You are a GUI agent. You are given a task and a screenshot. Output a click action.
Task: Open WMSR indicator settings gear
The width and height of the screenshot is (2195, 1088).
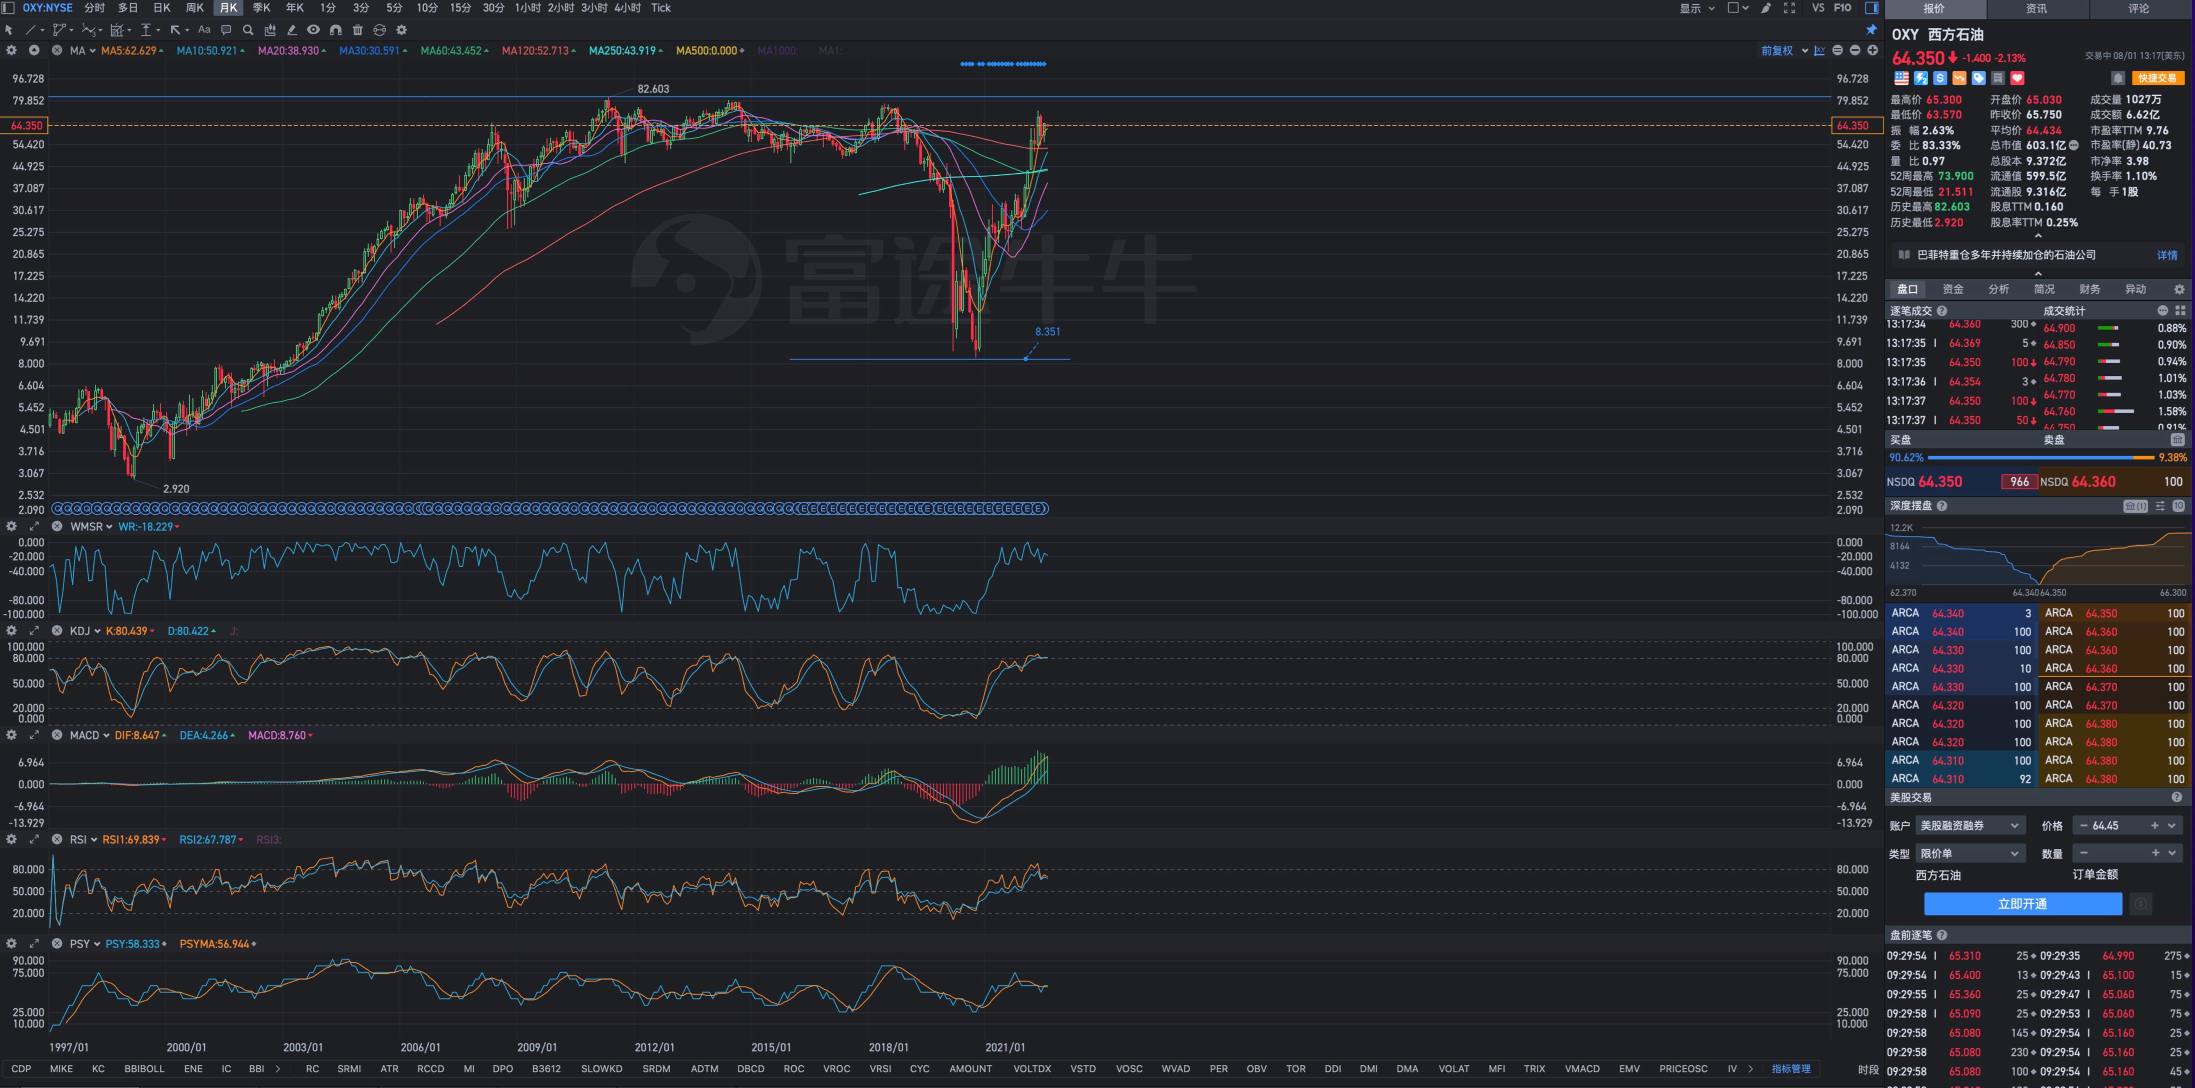coord(12,526)
